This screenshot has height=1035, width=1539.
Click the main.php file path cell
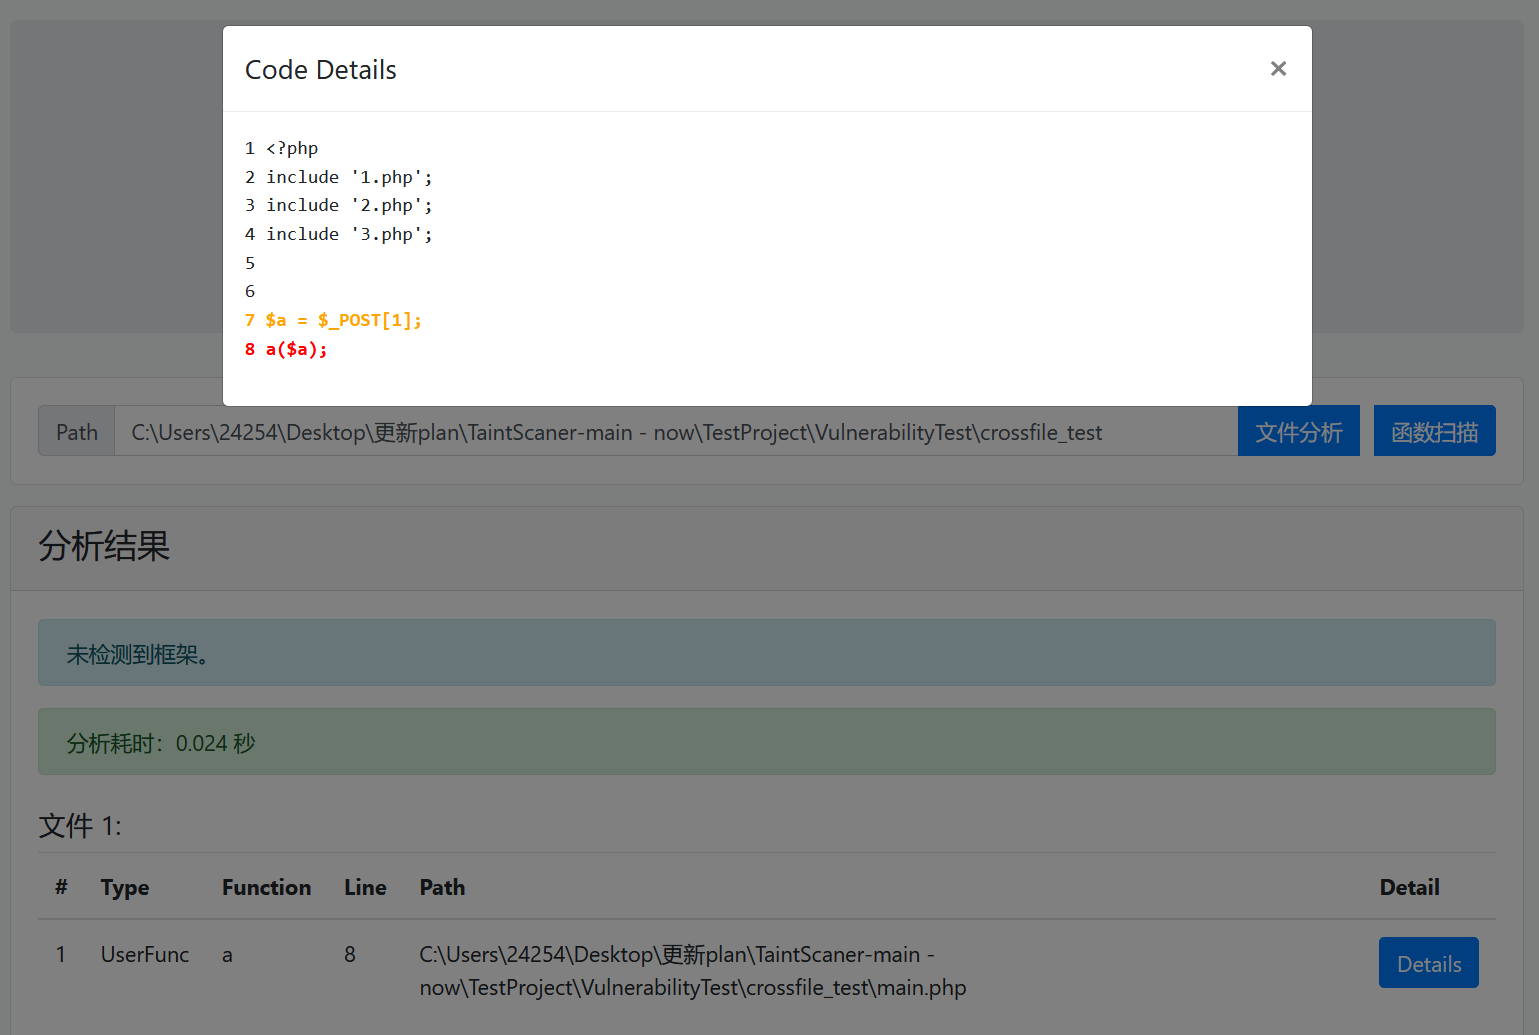(x=692, y=971)
